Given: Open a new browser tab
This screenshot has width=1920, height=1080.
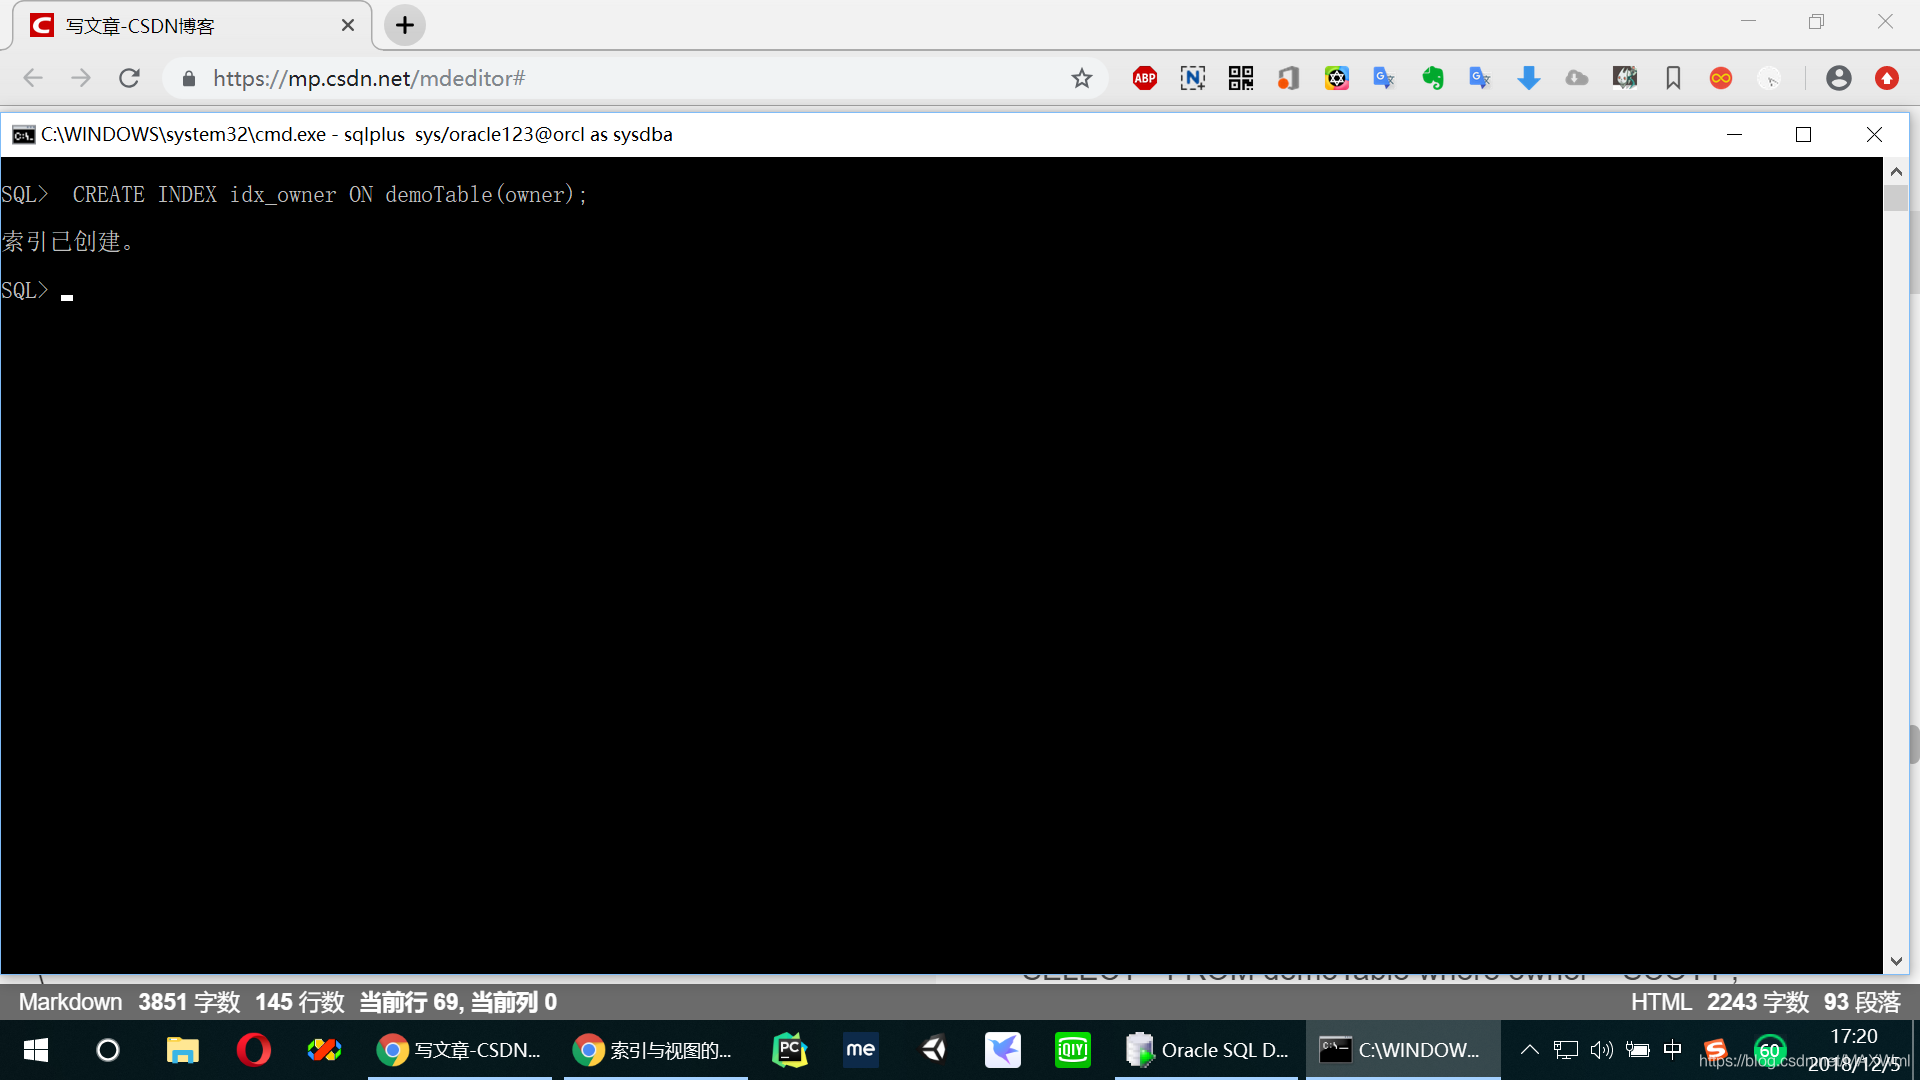Looking at the screenshot, I should coord(405,26).
